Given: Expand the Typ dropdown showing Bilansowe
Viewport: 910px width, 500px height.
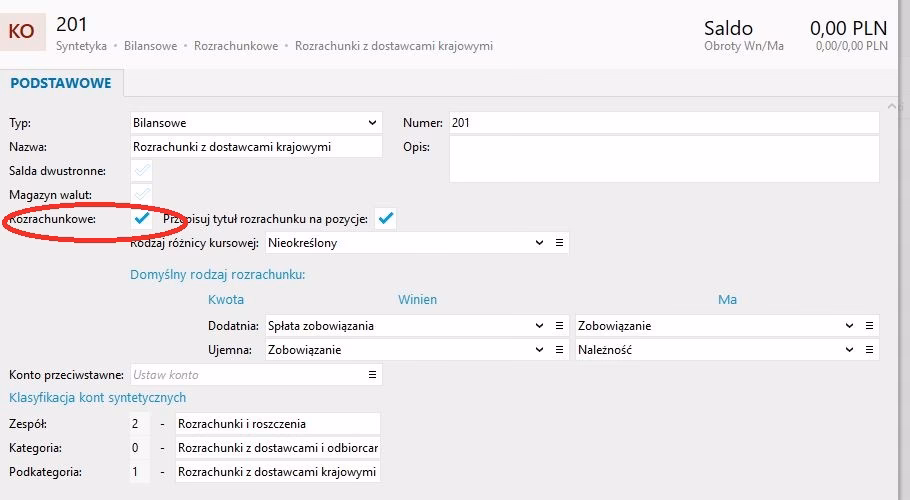Looking at the screenshot, I should coord(372,123).
